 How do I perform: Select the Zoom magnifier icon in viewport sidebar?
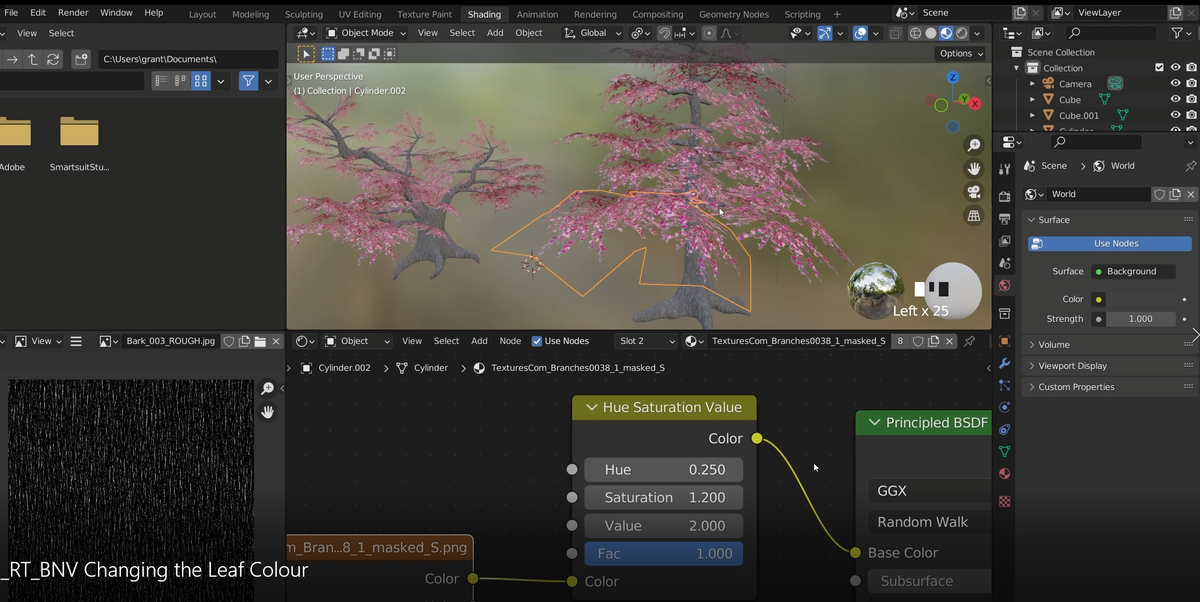pos(973,144)
